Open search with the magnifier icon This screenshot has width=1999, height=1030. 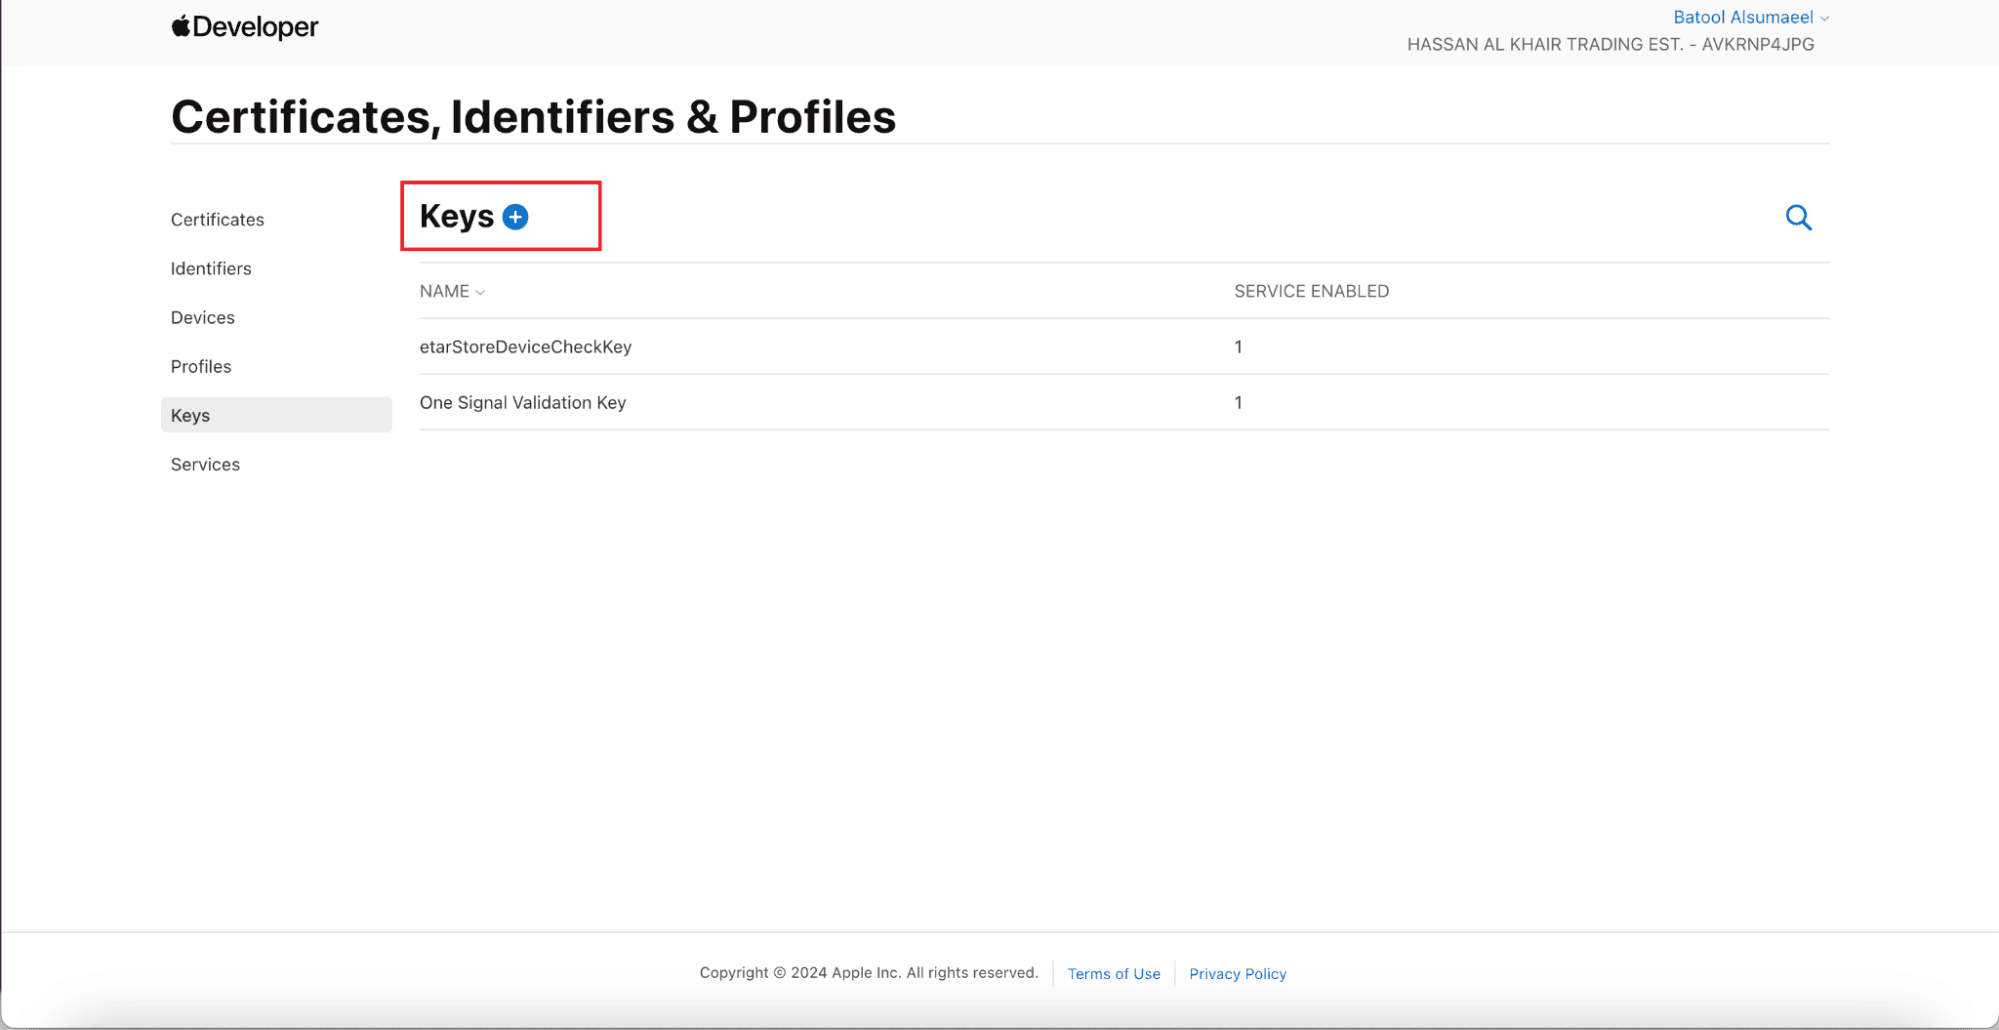[x=1797, y=217]
